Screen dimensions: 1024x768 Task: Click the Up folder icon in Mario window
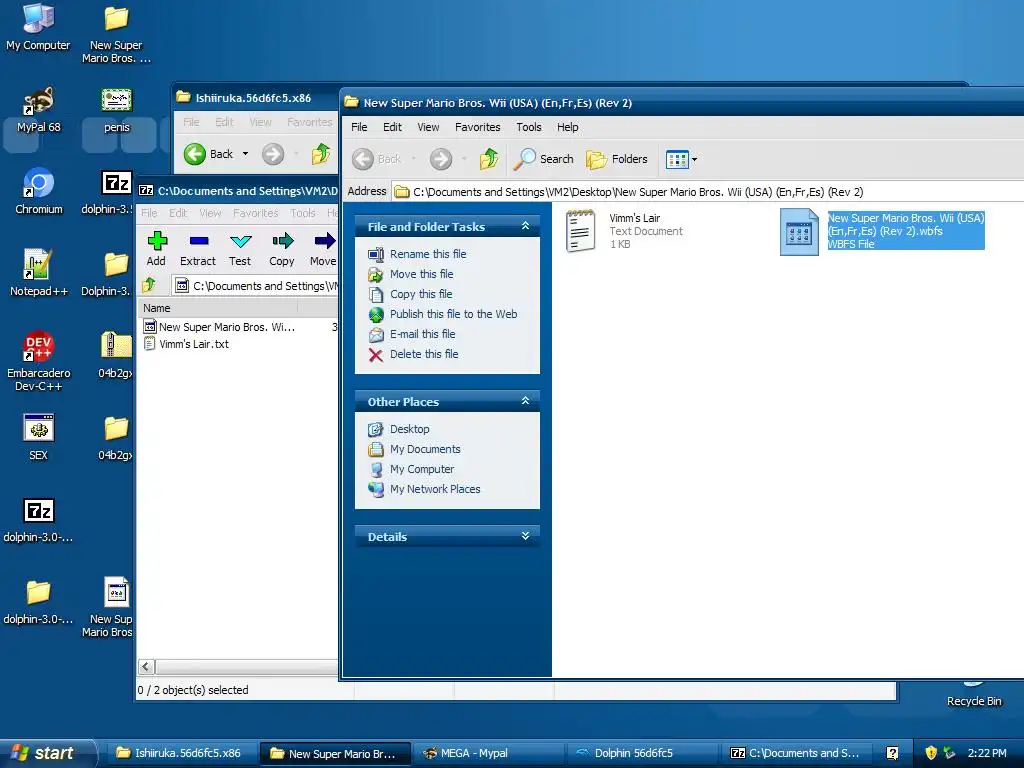[488, 159]
